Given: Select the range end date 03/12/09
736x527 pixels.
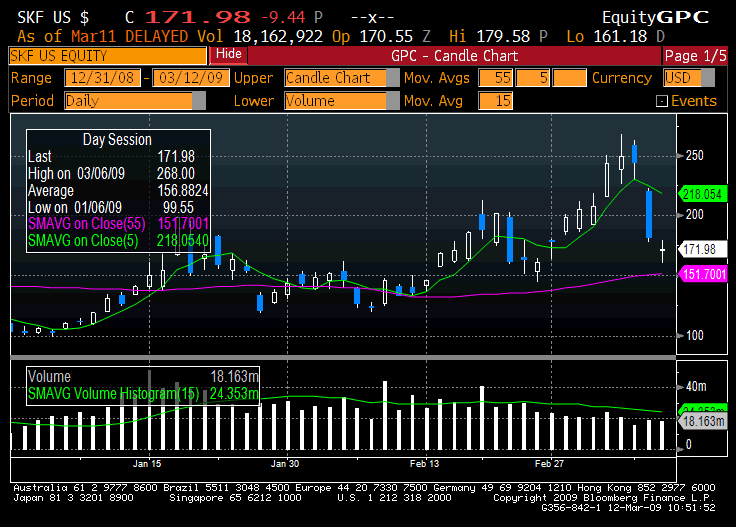Looking at the screenshot, I should [x=191, y=78].
